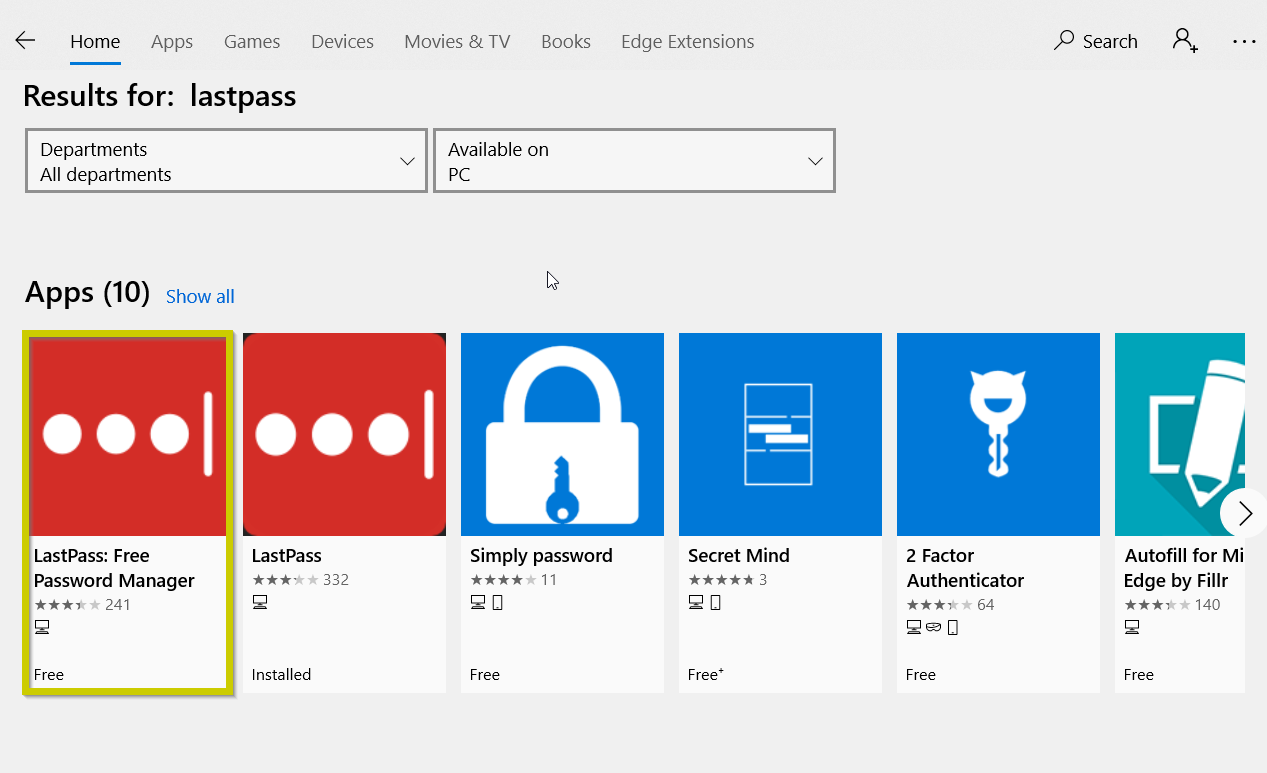Click the 2 Factor Authenticator key icon
1267x773 pixels.
[x=997, y=433]
